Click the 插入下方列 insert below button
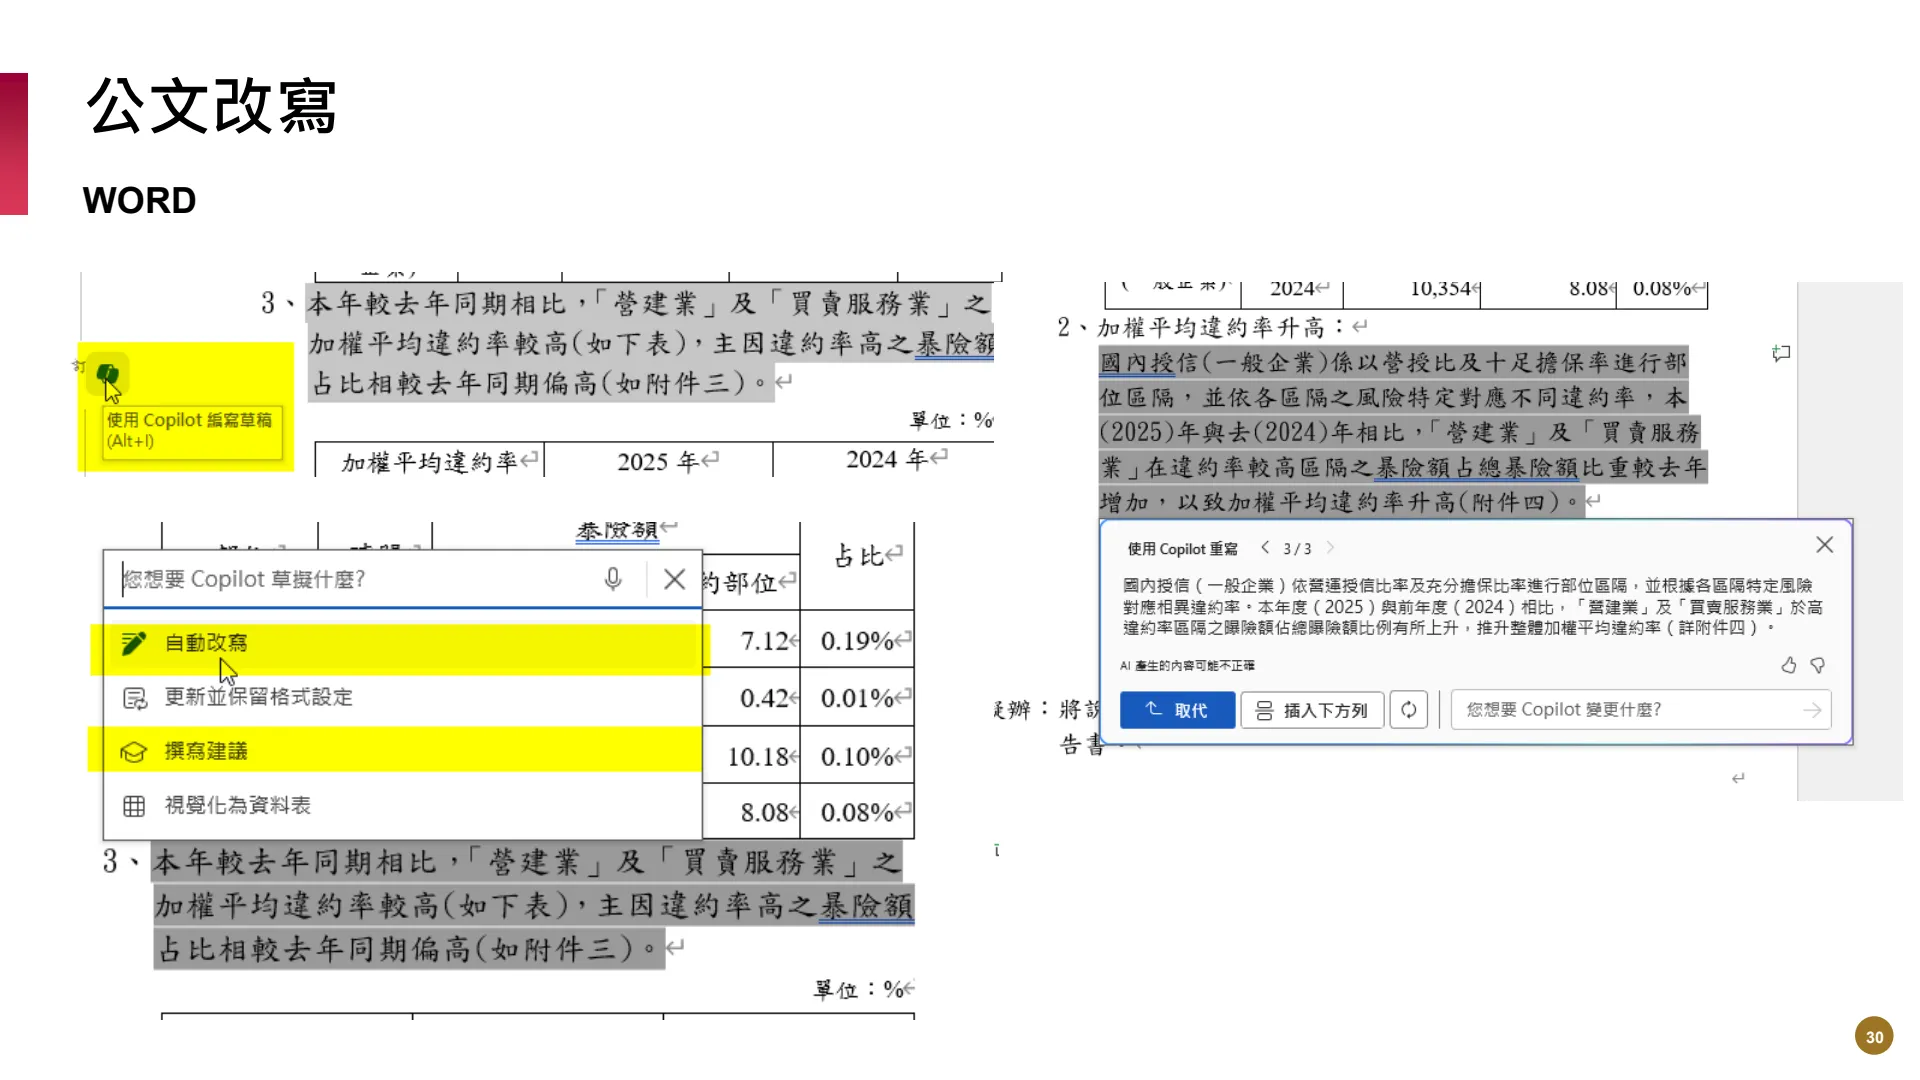This screenshot has height=1080, width=1920. click(1312, 710)
